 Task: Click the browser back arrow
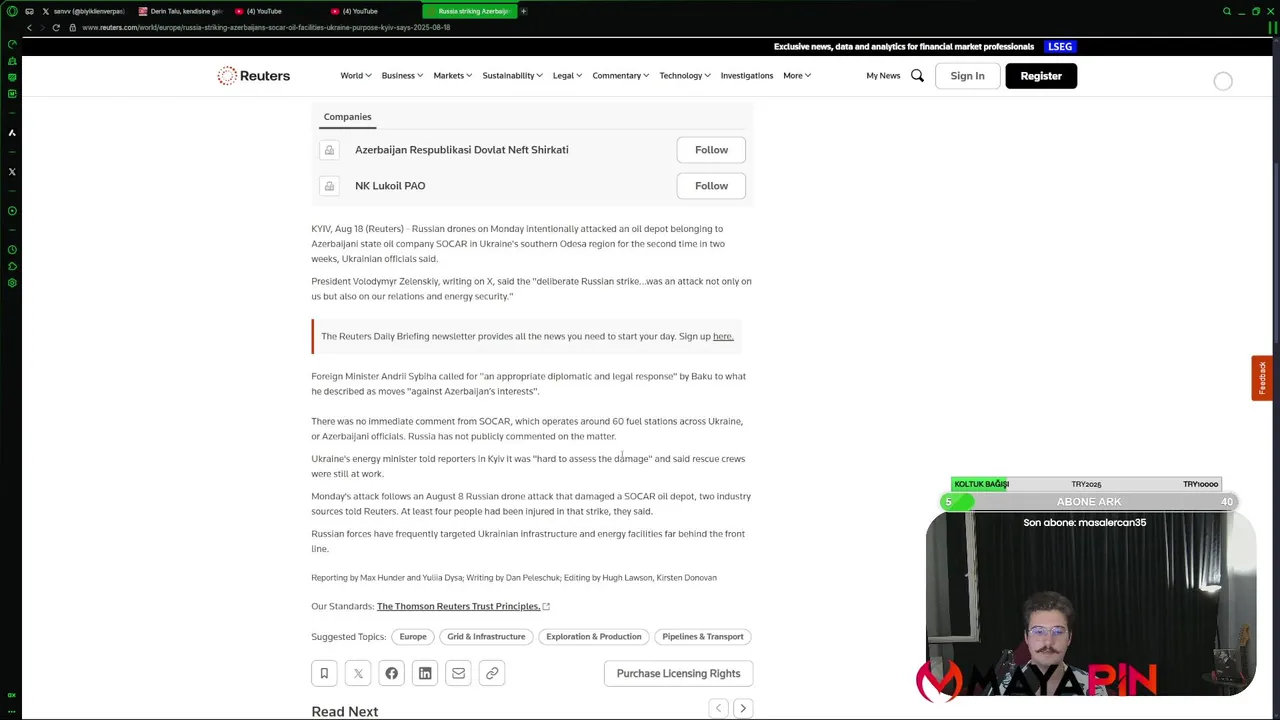click(x=29, y=27)
